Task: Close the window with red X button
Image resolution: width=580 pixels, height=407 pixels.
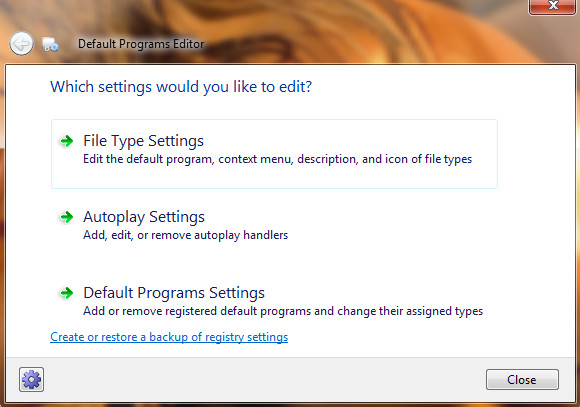Action: [553, 6]
